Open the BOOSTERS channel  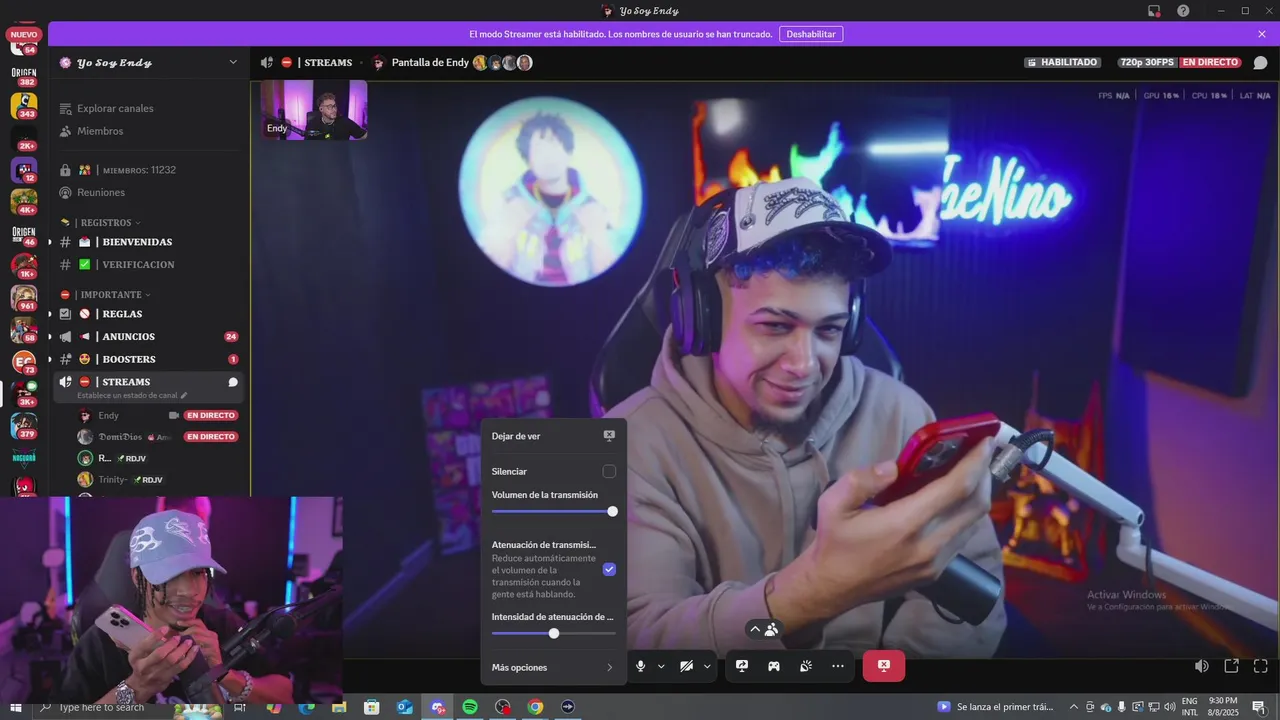[148, 359]
